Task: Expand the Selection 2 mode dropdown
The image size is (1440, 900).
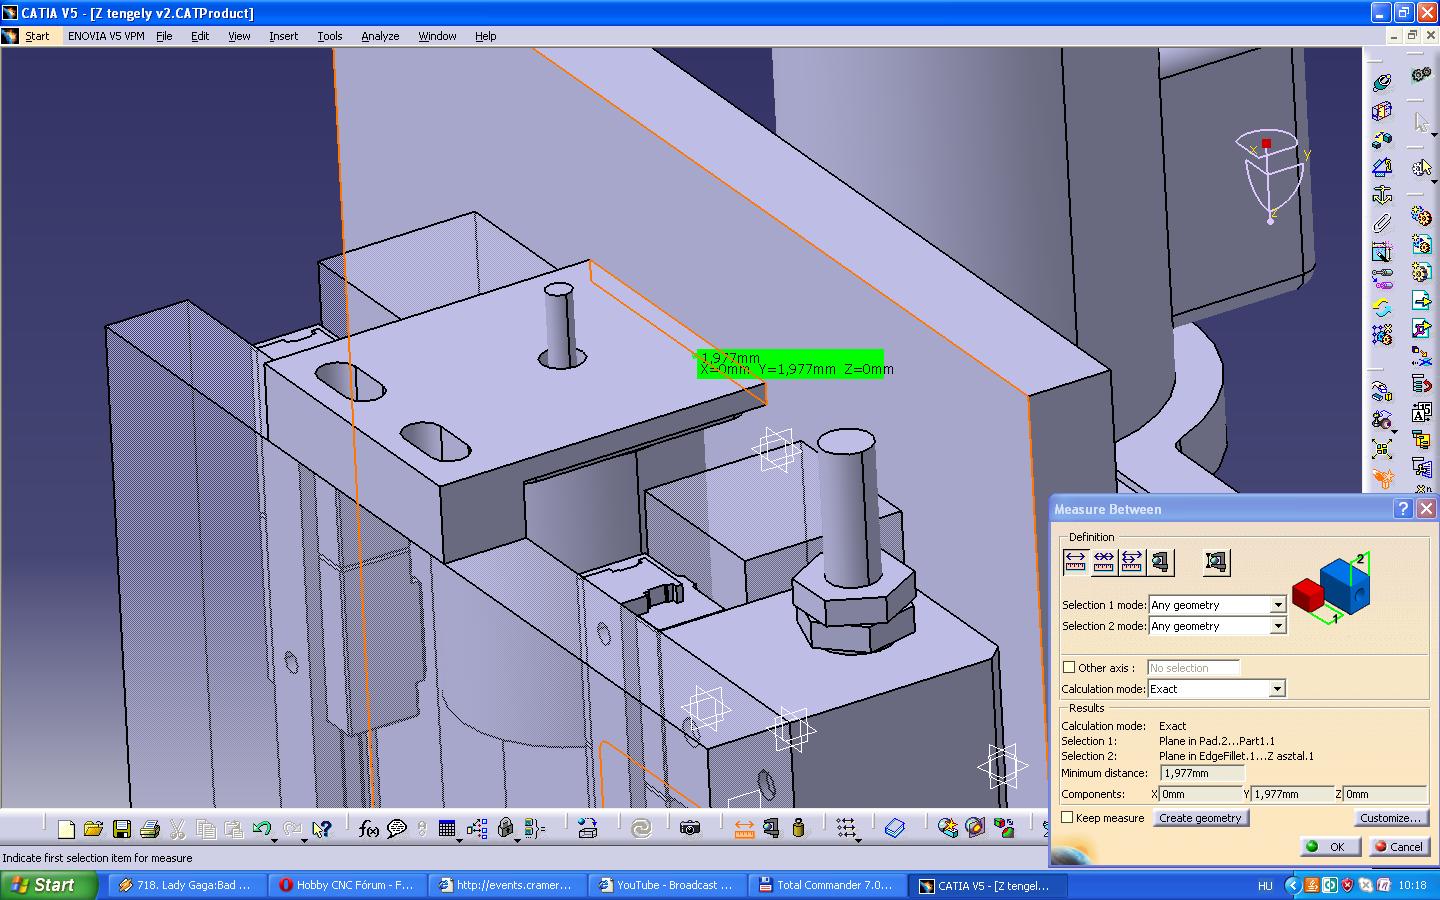Action: pos(1277,626)
